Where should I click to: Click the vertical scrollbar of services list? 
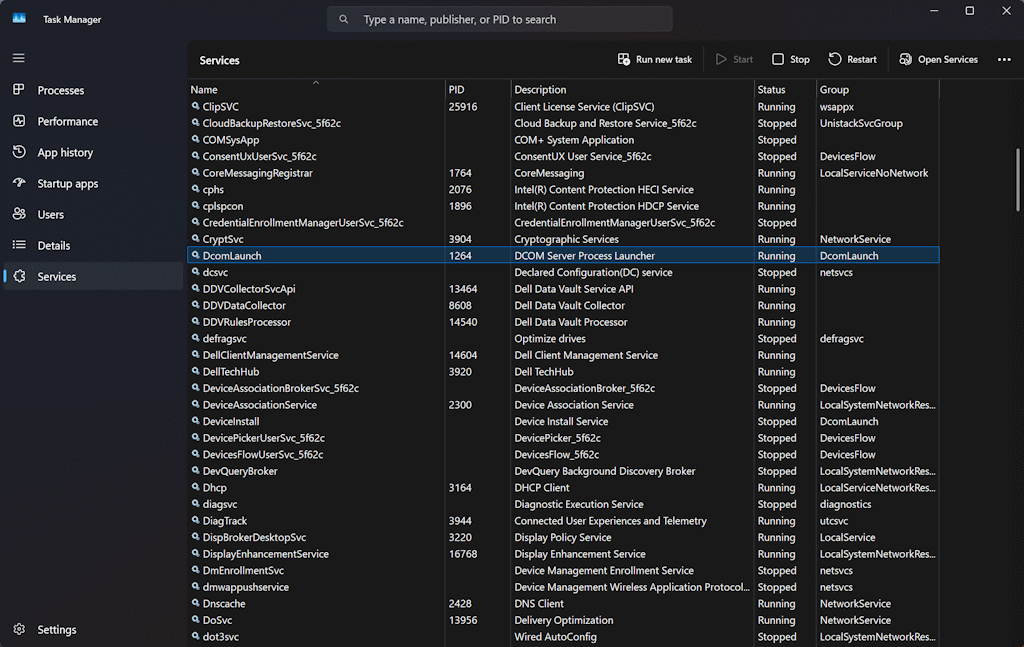tap(1018, 180)
